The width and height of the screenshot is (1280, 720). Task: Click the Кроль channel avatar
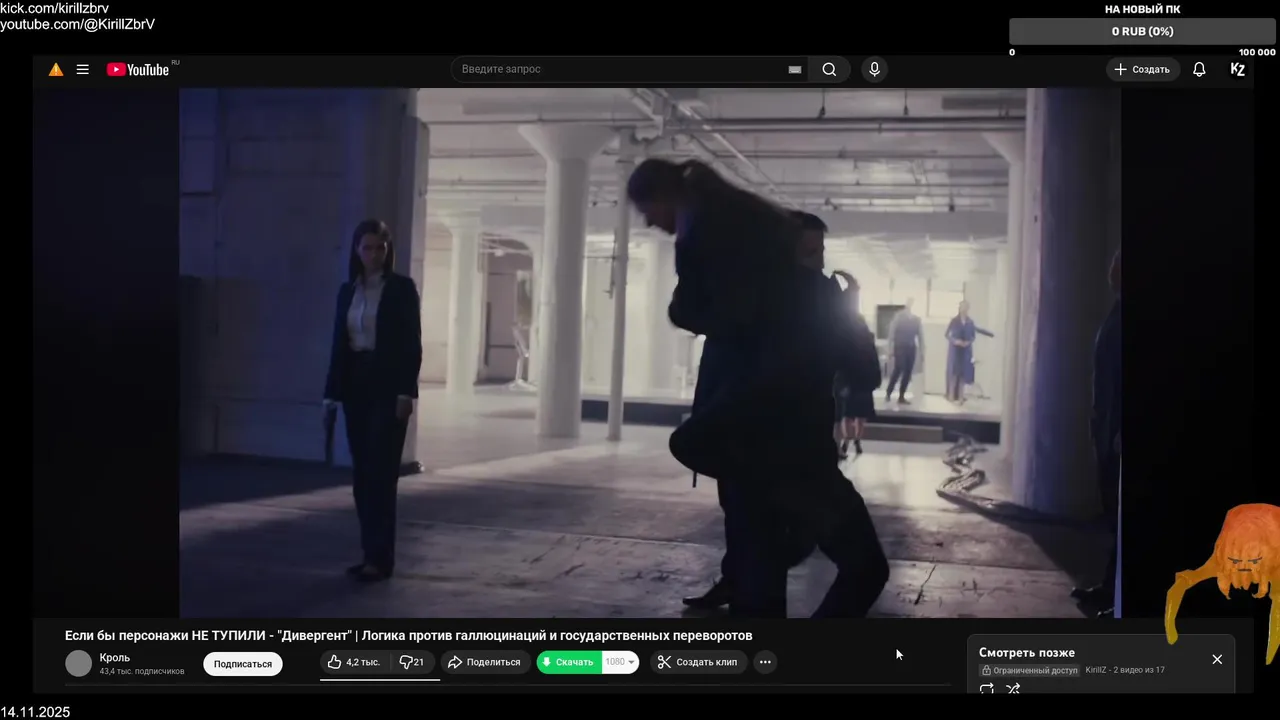[x=78, y=663]
